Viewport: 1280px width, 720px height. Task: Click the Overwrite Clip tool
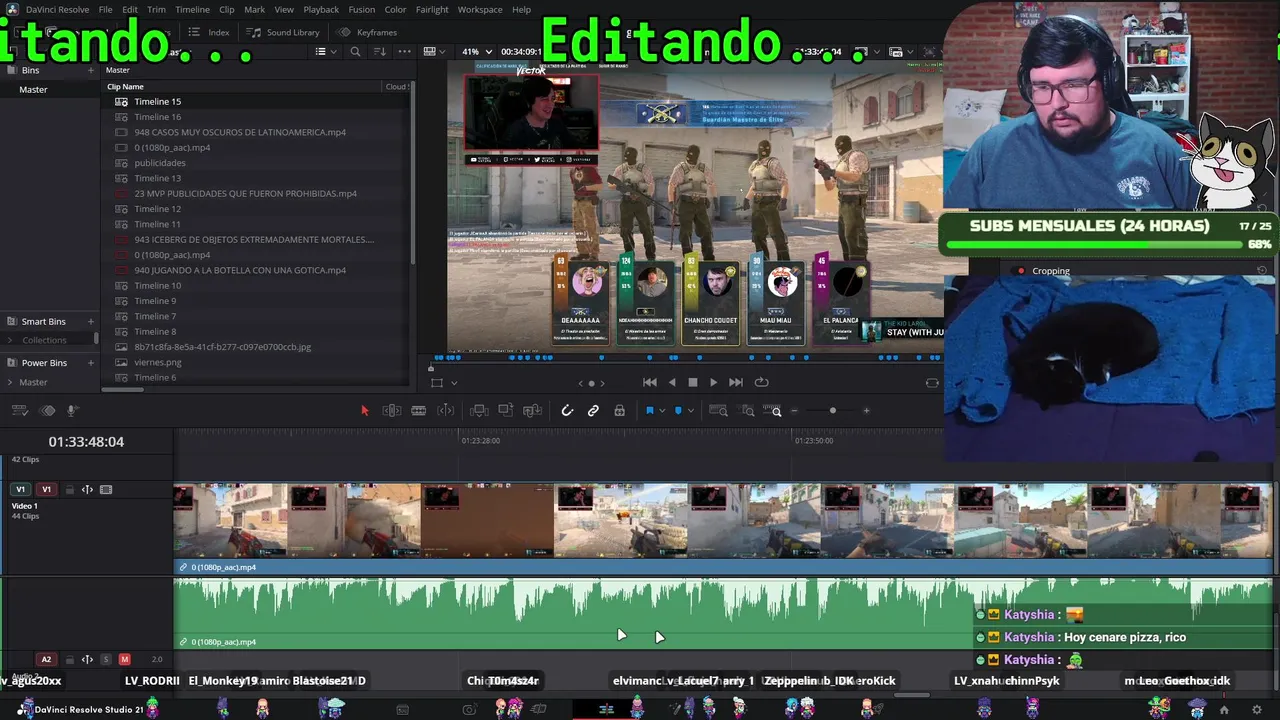click(506, 411)
